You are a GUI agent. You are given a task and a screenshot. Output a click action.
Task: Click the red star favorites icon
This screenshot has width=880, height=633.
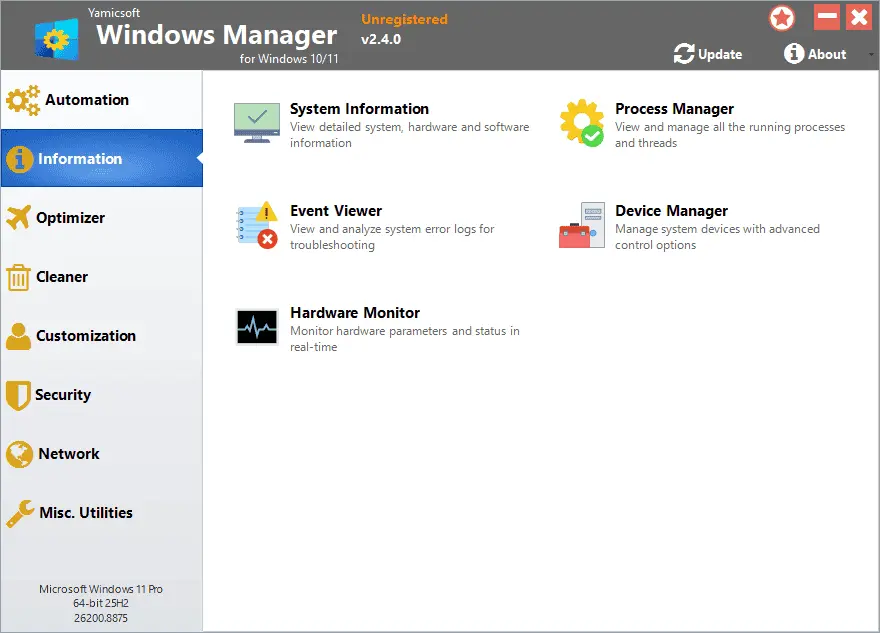click(782, 19)
